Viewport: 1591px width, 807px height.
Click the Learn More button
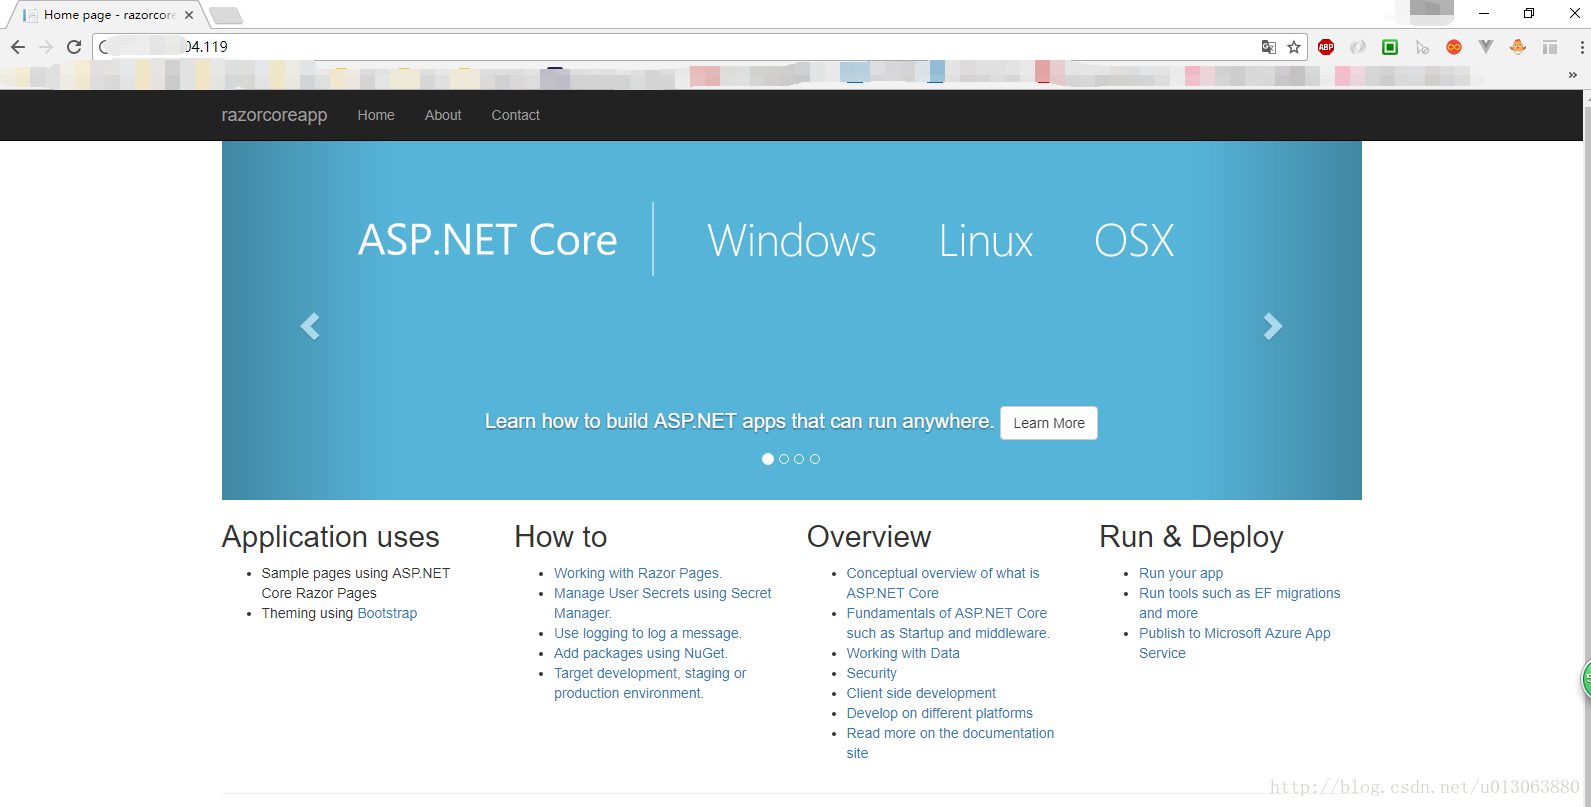click(x=1049, y=423)
